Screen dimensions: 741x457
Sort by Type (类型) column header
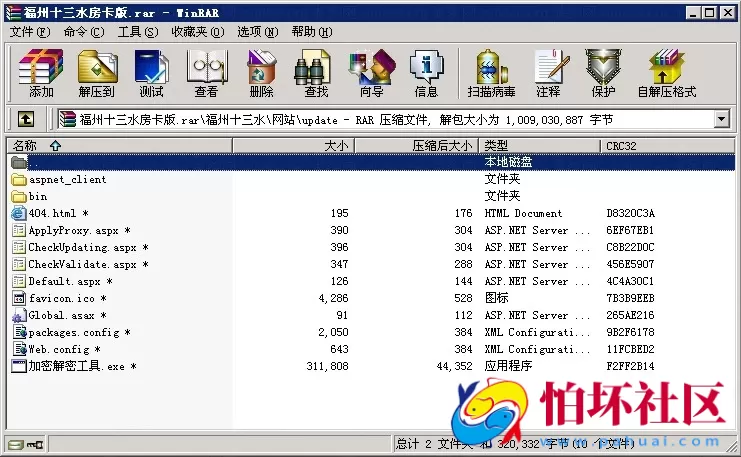point(539,146)
